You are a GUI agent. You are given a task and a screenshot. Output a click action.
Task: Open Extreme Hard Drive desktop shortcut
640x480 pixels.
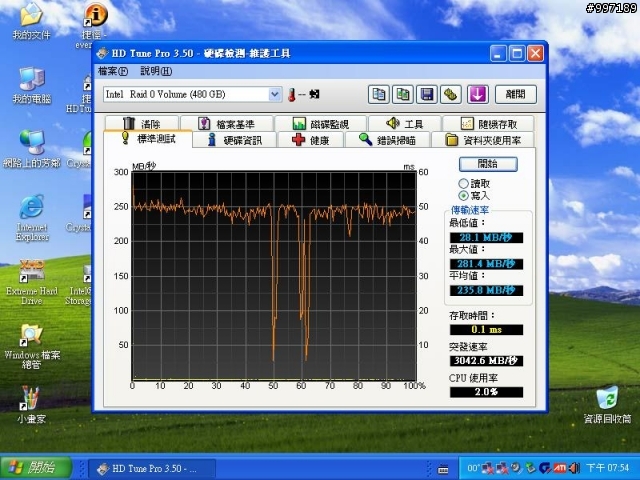[32, 282]
